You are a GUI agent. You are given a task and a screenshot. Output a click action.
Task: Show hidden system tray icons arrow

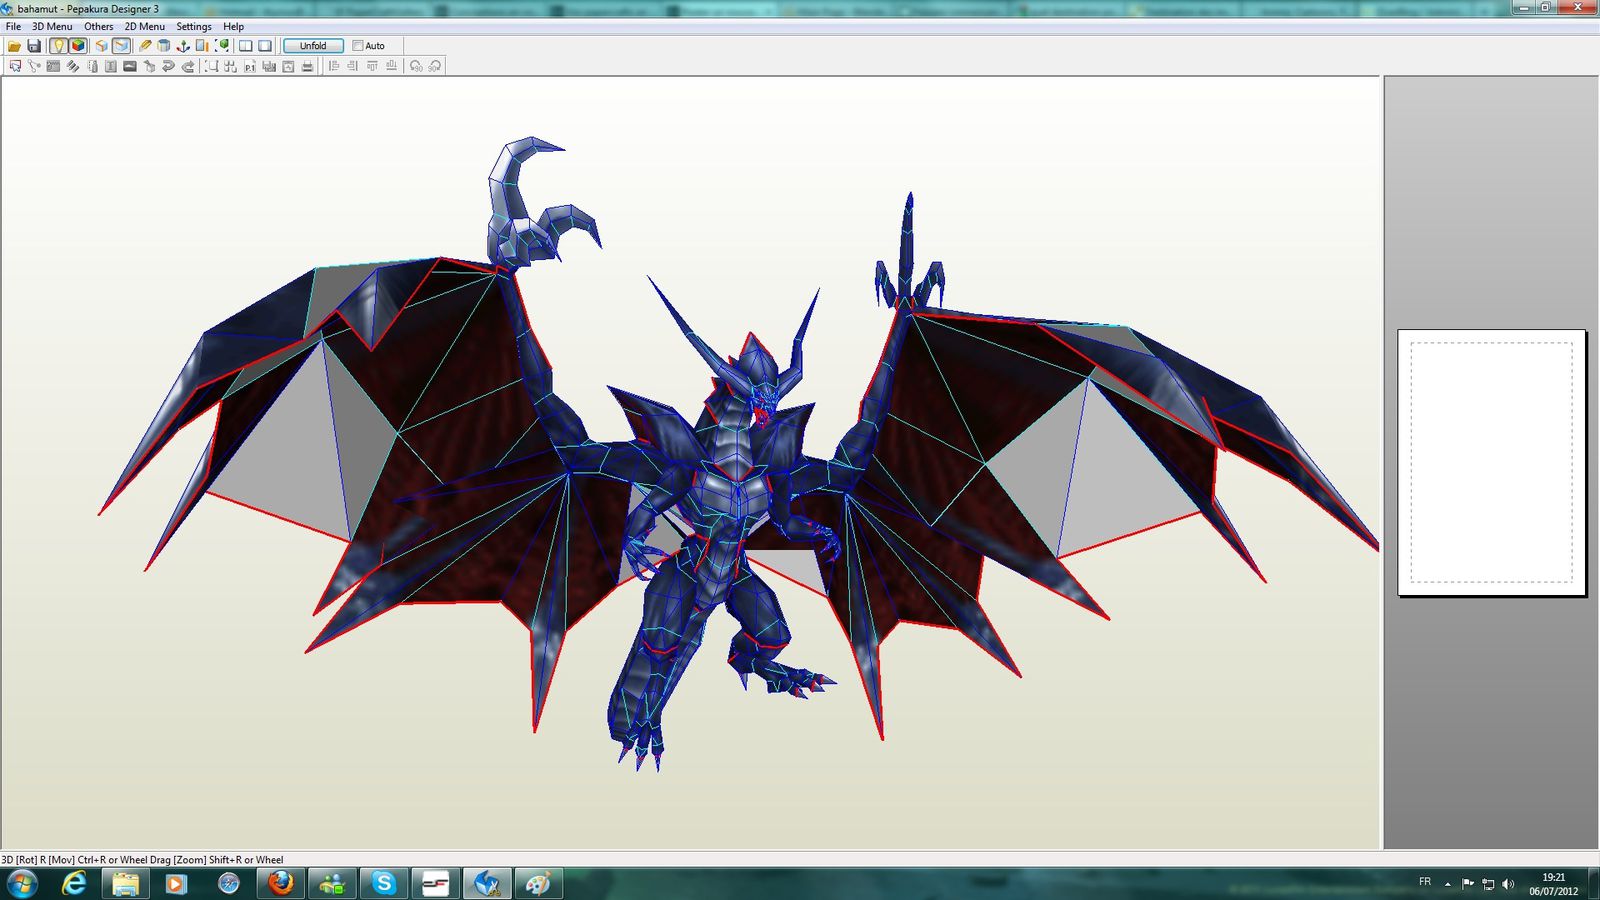click(x=1447, y=884)
